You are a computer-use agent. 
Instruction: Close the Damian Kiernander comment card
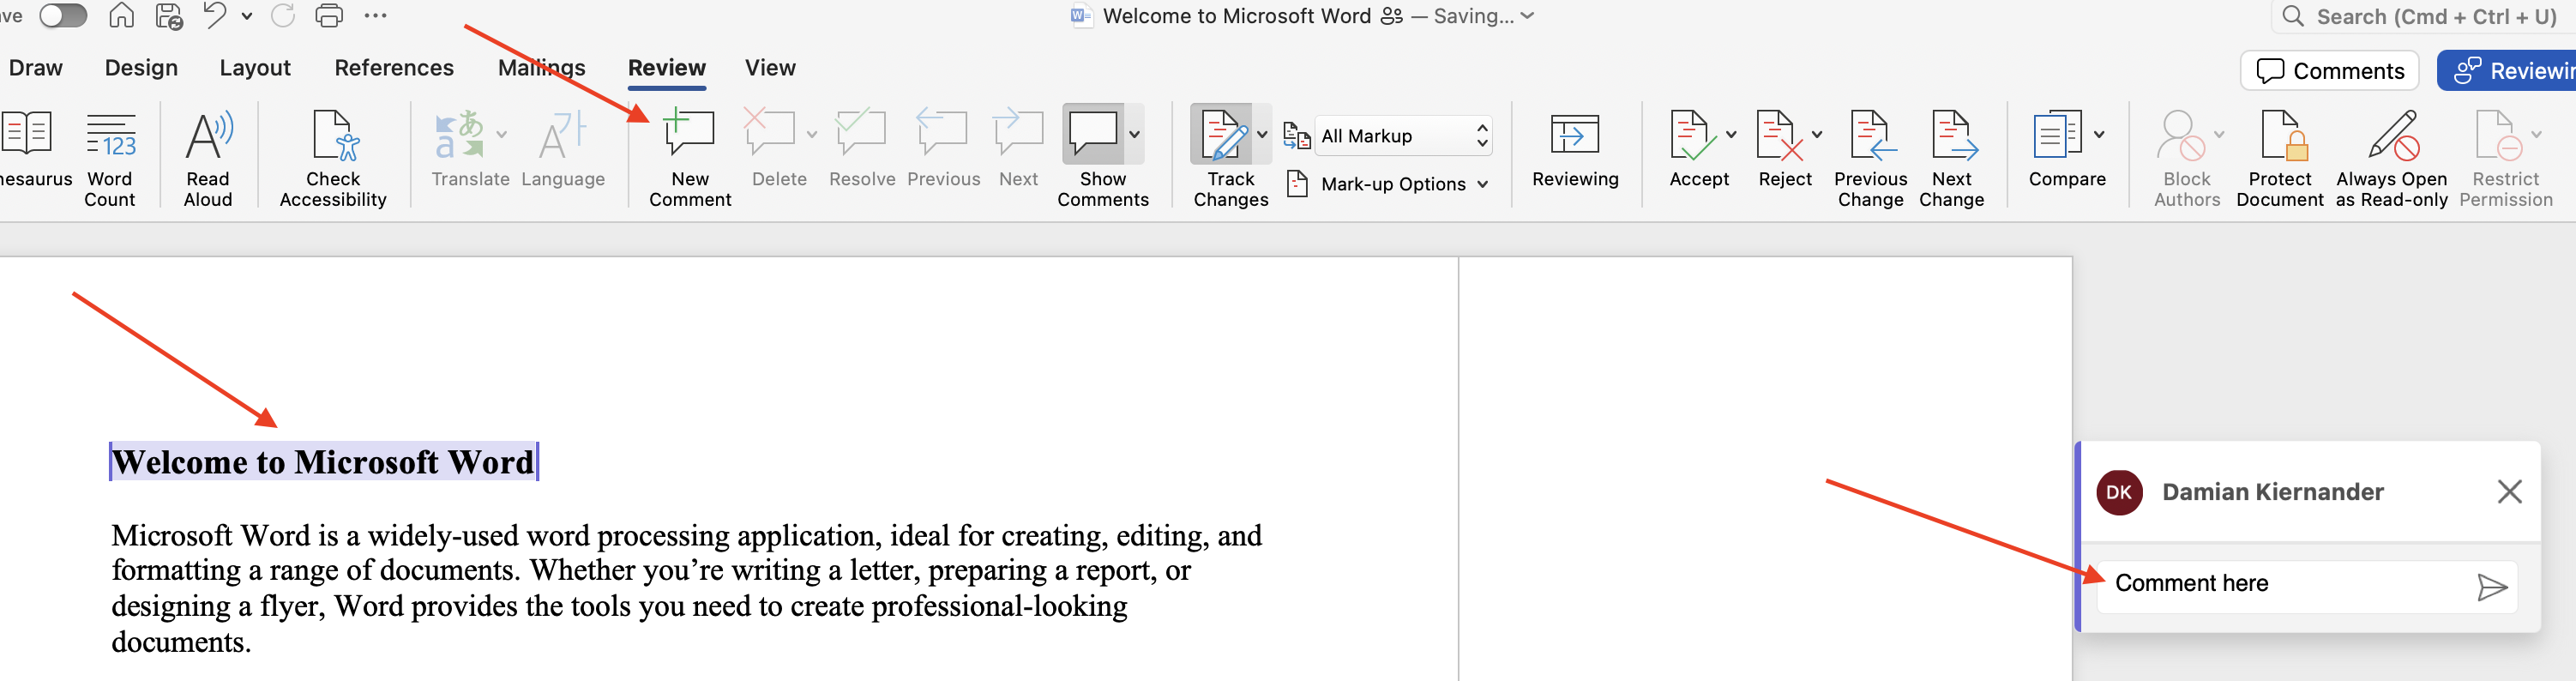[2509, 491]
